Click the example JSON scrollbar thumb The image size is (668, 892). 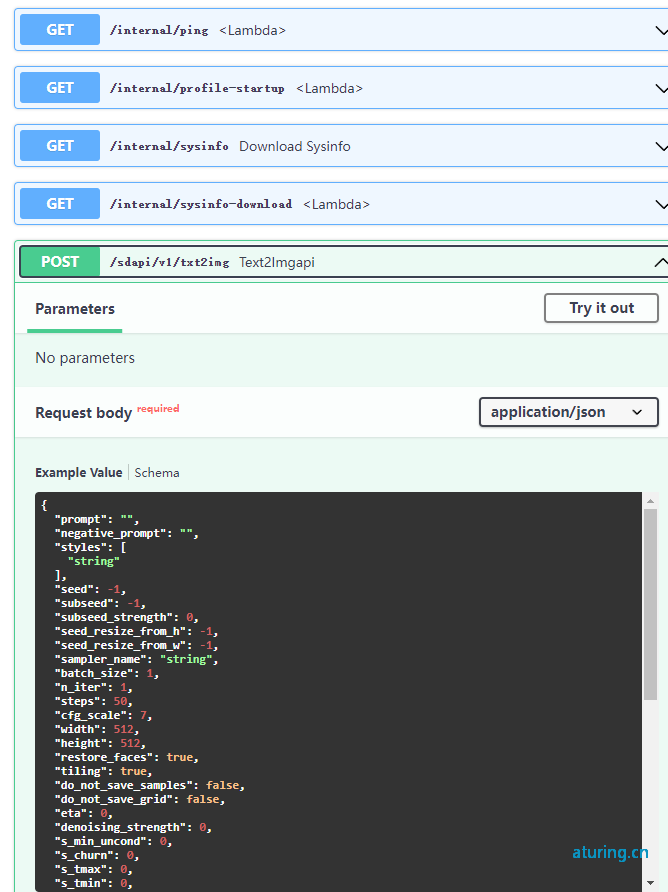tap(650, 604)
